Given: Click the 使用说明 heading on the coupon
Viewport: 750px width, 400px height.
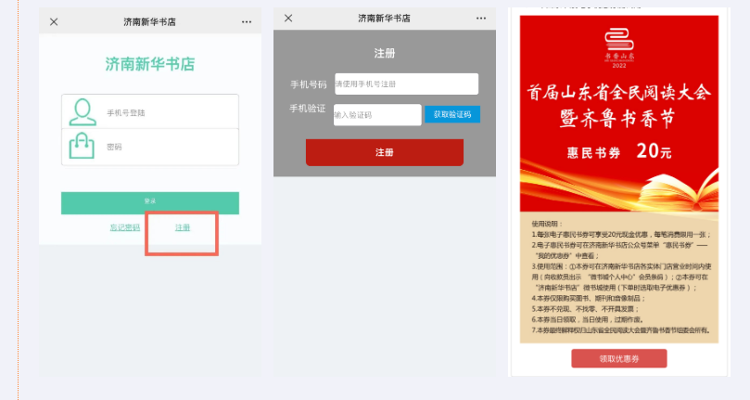Looking at the screenshot, I should coord(547,223).
